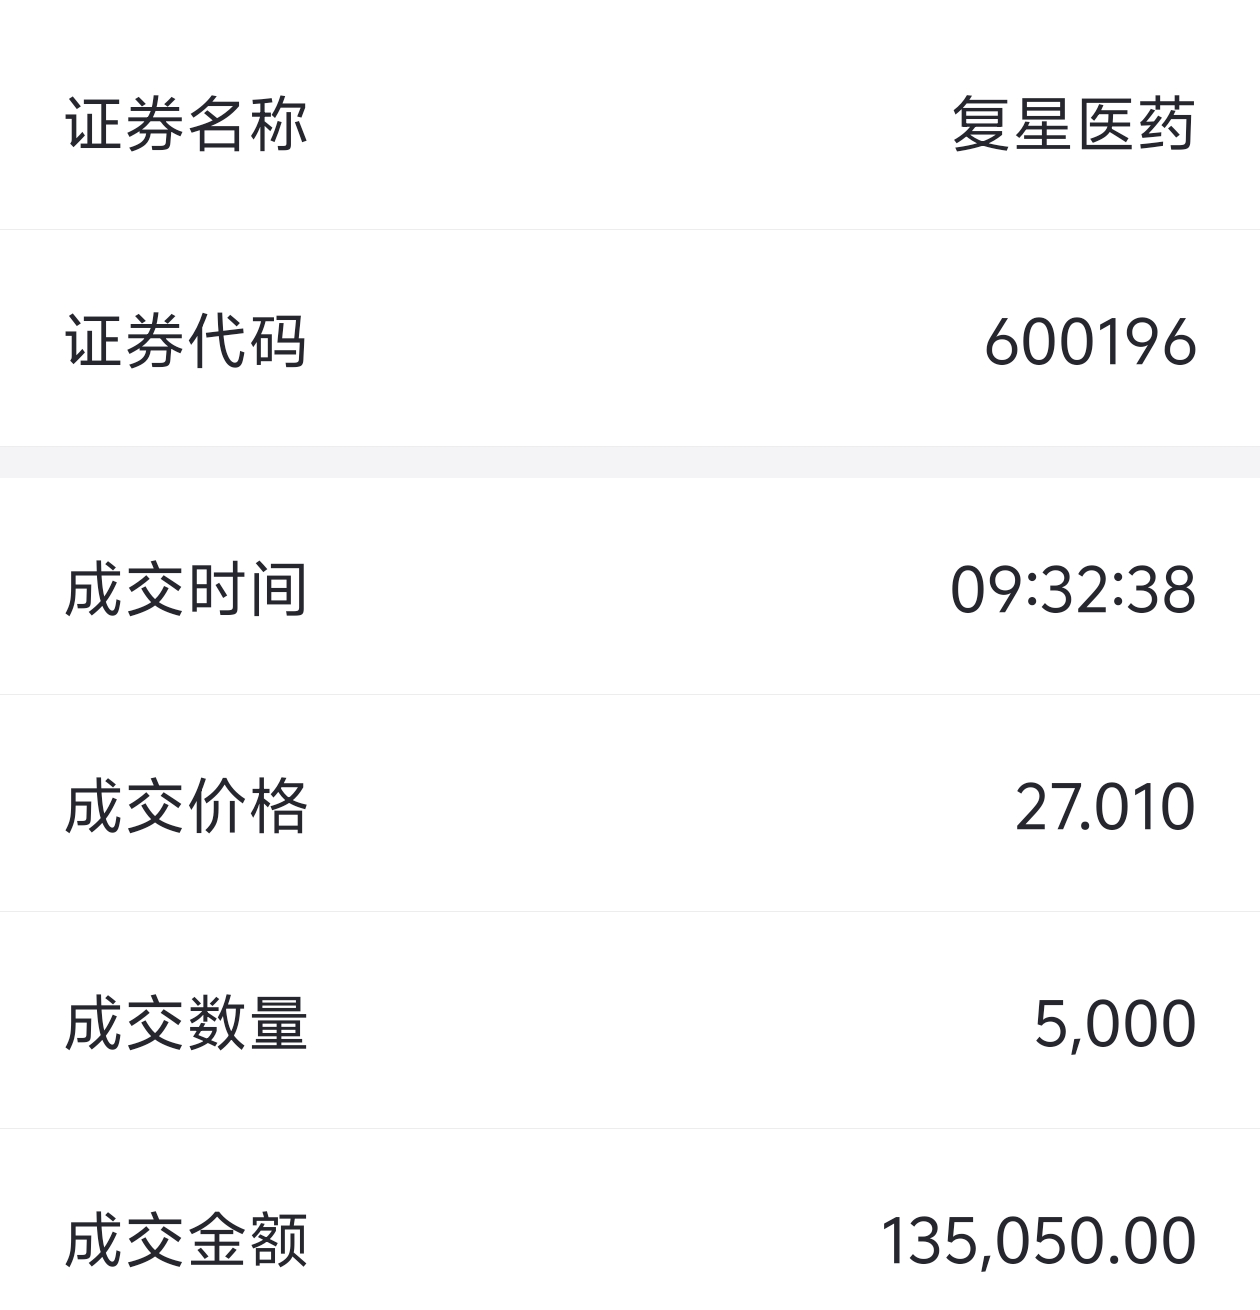Tap the 证券代码 label
Screen dimensions: 1260x1310
pos(186,341)
